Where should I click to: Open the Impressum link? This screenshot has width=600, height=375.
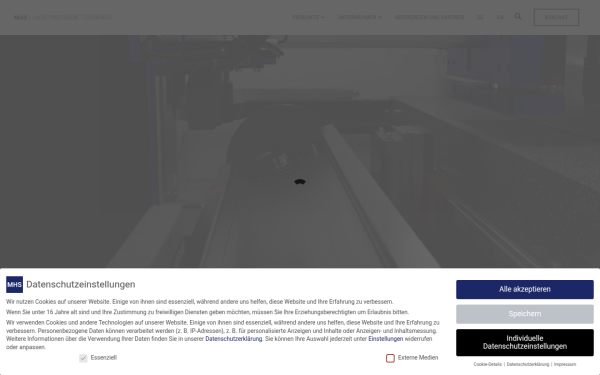[x=565, y=364]
